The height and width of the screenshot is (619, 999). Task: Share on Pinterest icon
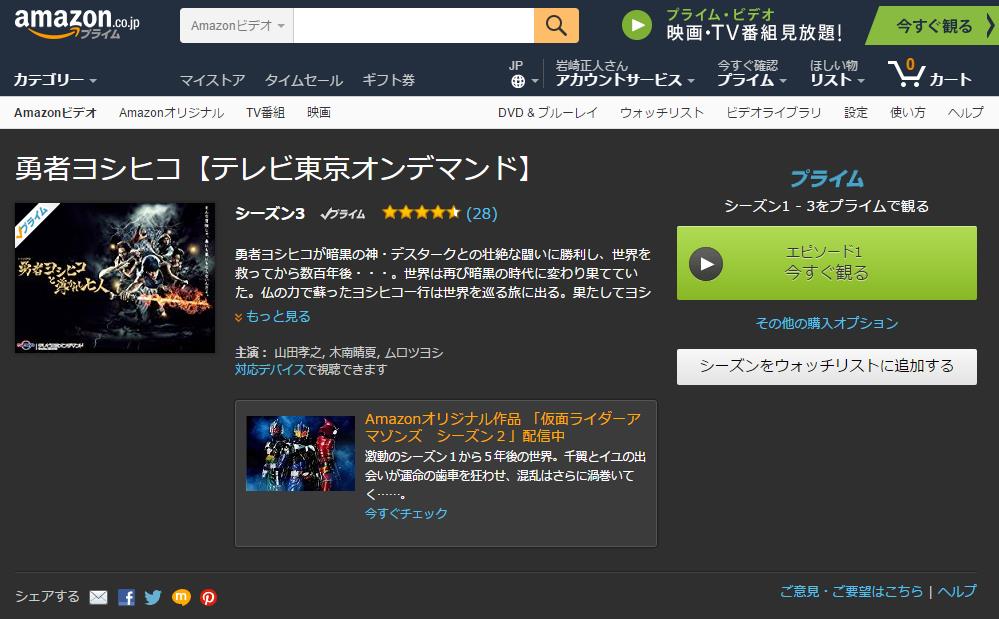208,597
